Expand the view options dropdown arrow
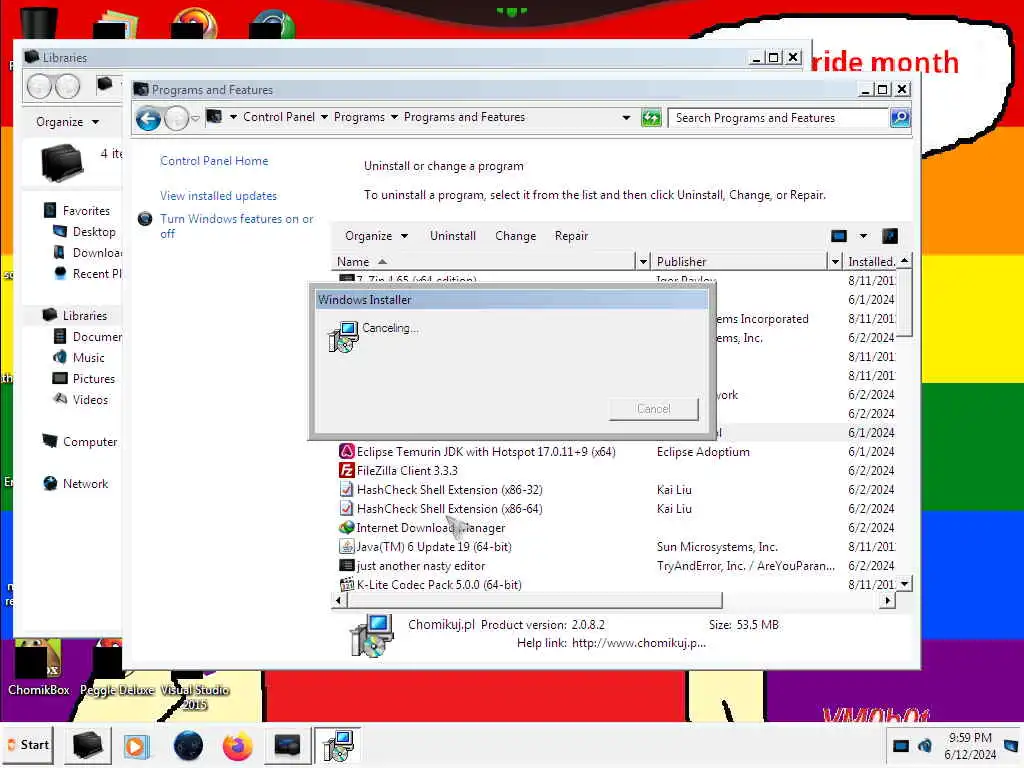The width and height of the screenshot is (1024, 768). pyautogui.click(x=863, y=236)
